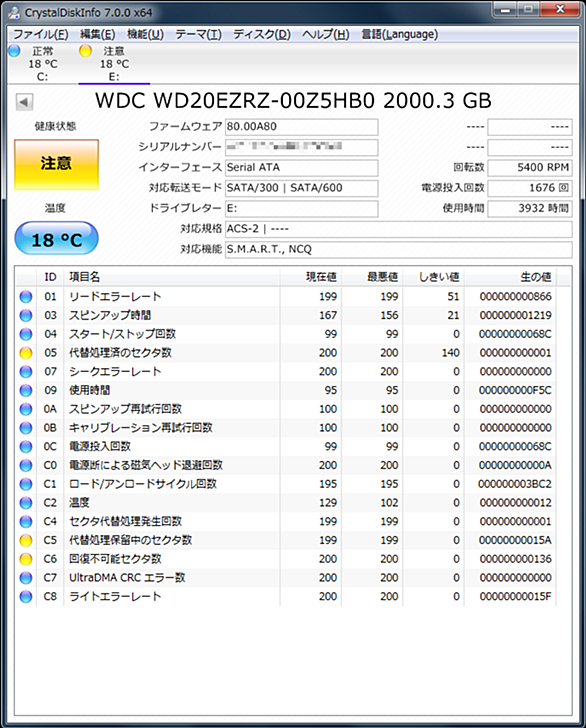Open the ヘルプ(H) menu
The height and width of the screenshot is (728, 586).
click(326, 34)
